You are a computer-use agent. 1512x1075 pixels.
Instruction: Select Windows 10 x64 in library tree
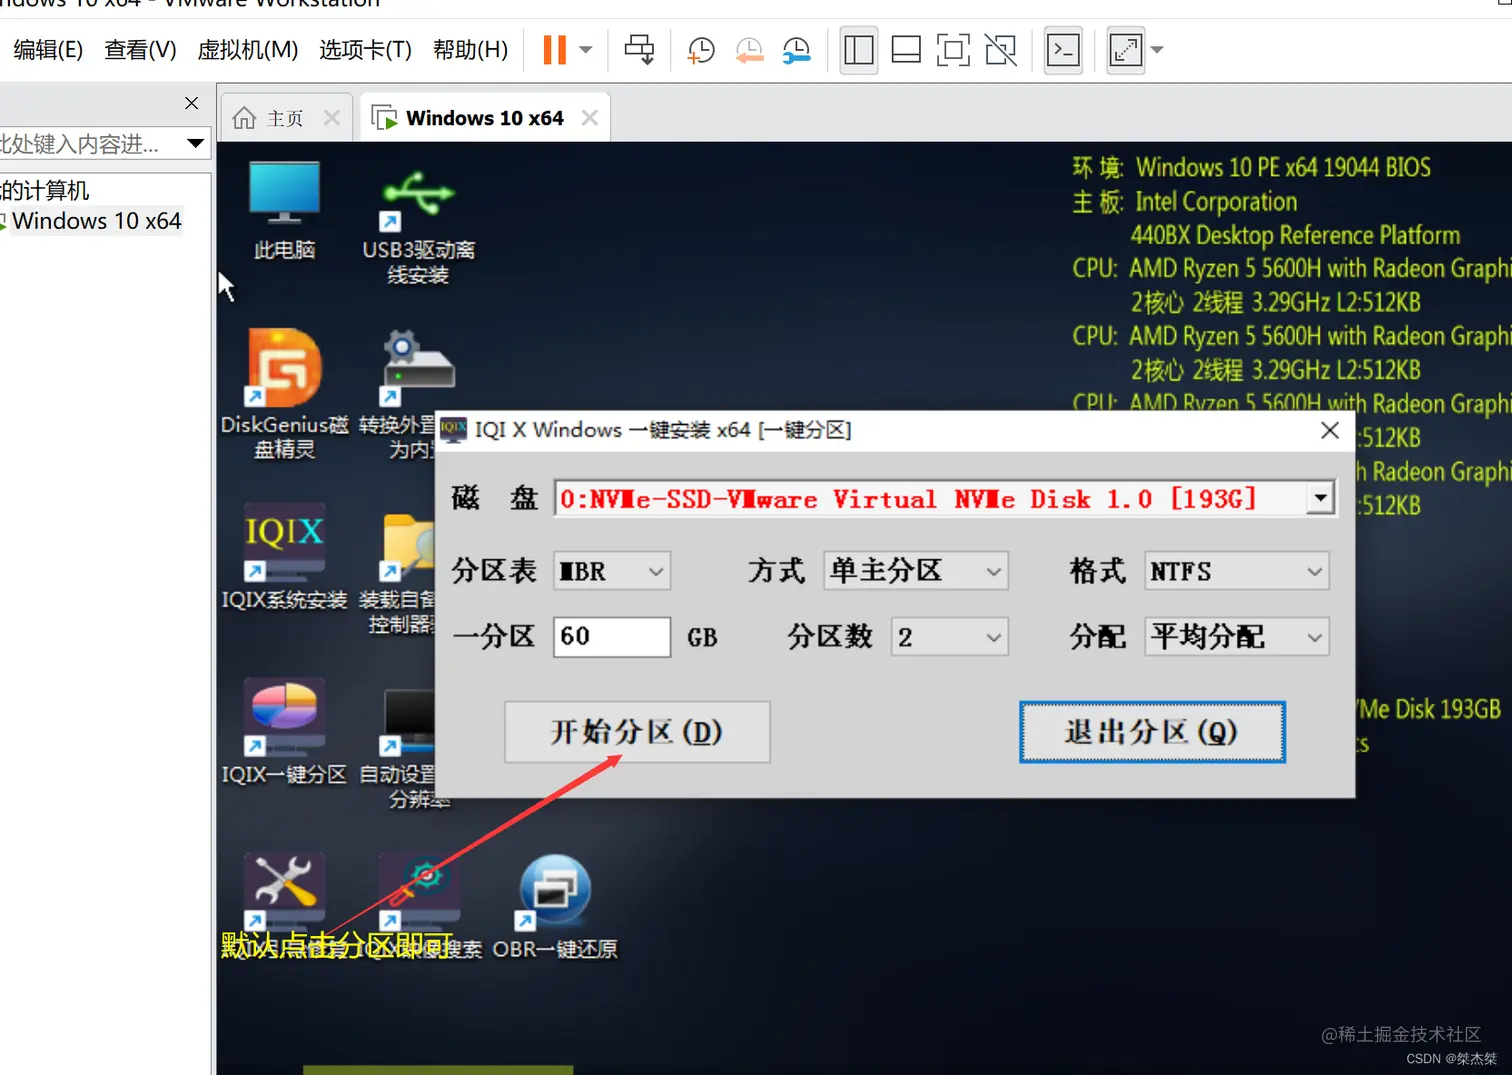[x=96, y=221]
